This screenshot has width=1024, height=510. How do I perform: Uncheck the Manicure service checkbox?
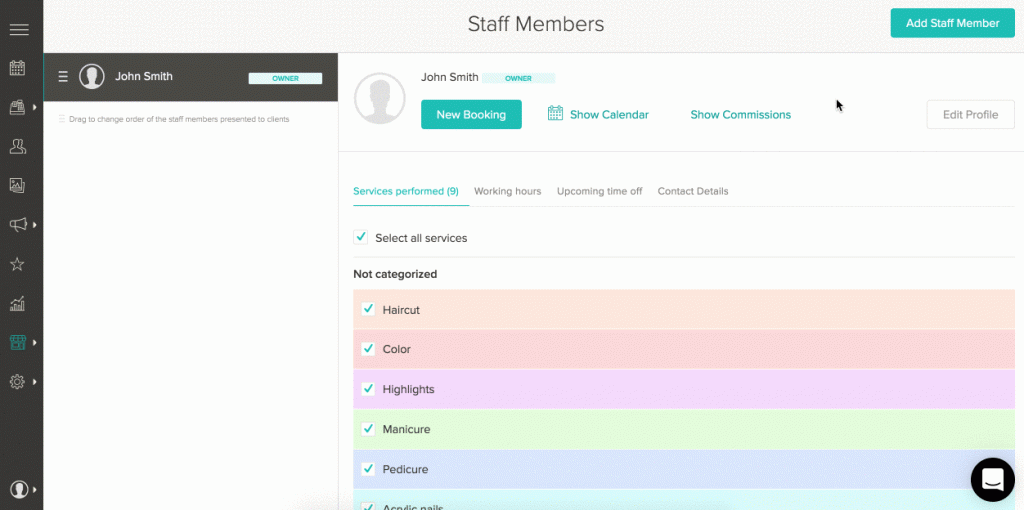pos(368,429)
